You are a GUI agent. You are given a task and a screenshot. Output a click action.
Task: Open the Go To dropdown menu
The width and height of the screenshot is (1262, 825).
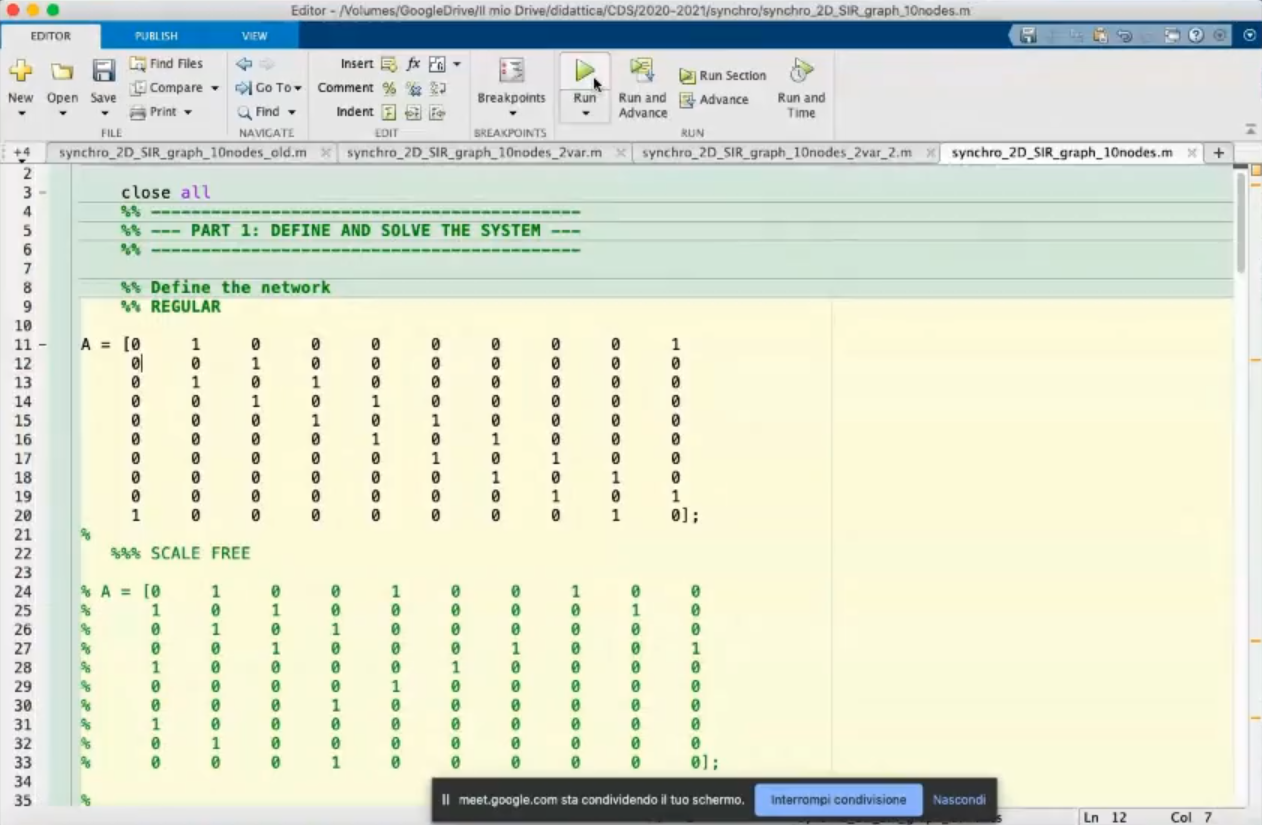298,88
